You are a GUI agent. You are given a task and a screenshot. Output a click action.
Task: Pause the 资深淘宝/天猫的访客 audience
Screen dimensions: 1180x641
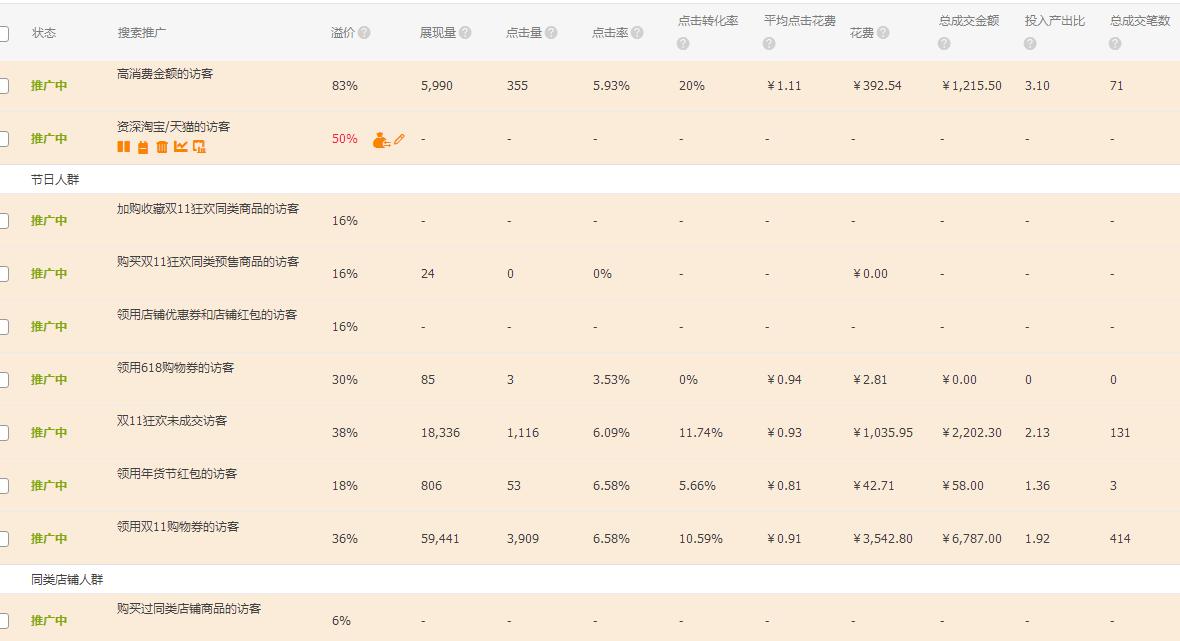point(124,146)
